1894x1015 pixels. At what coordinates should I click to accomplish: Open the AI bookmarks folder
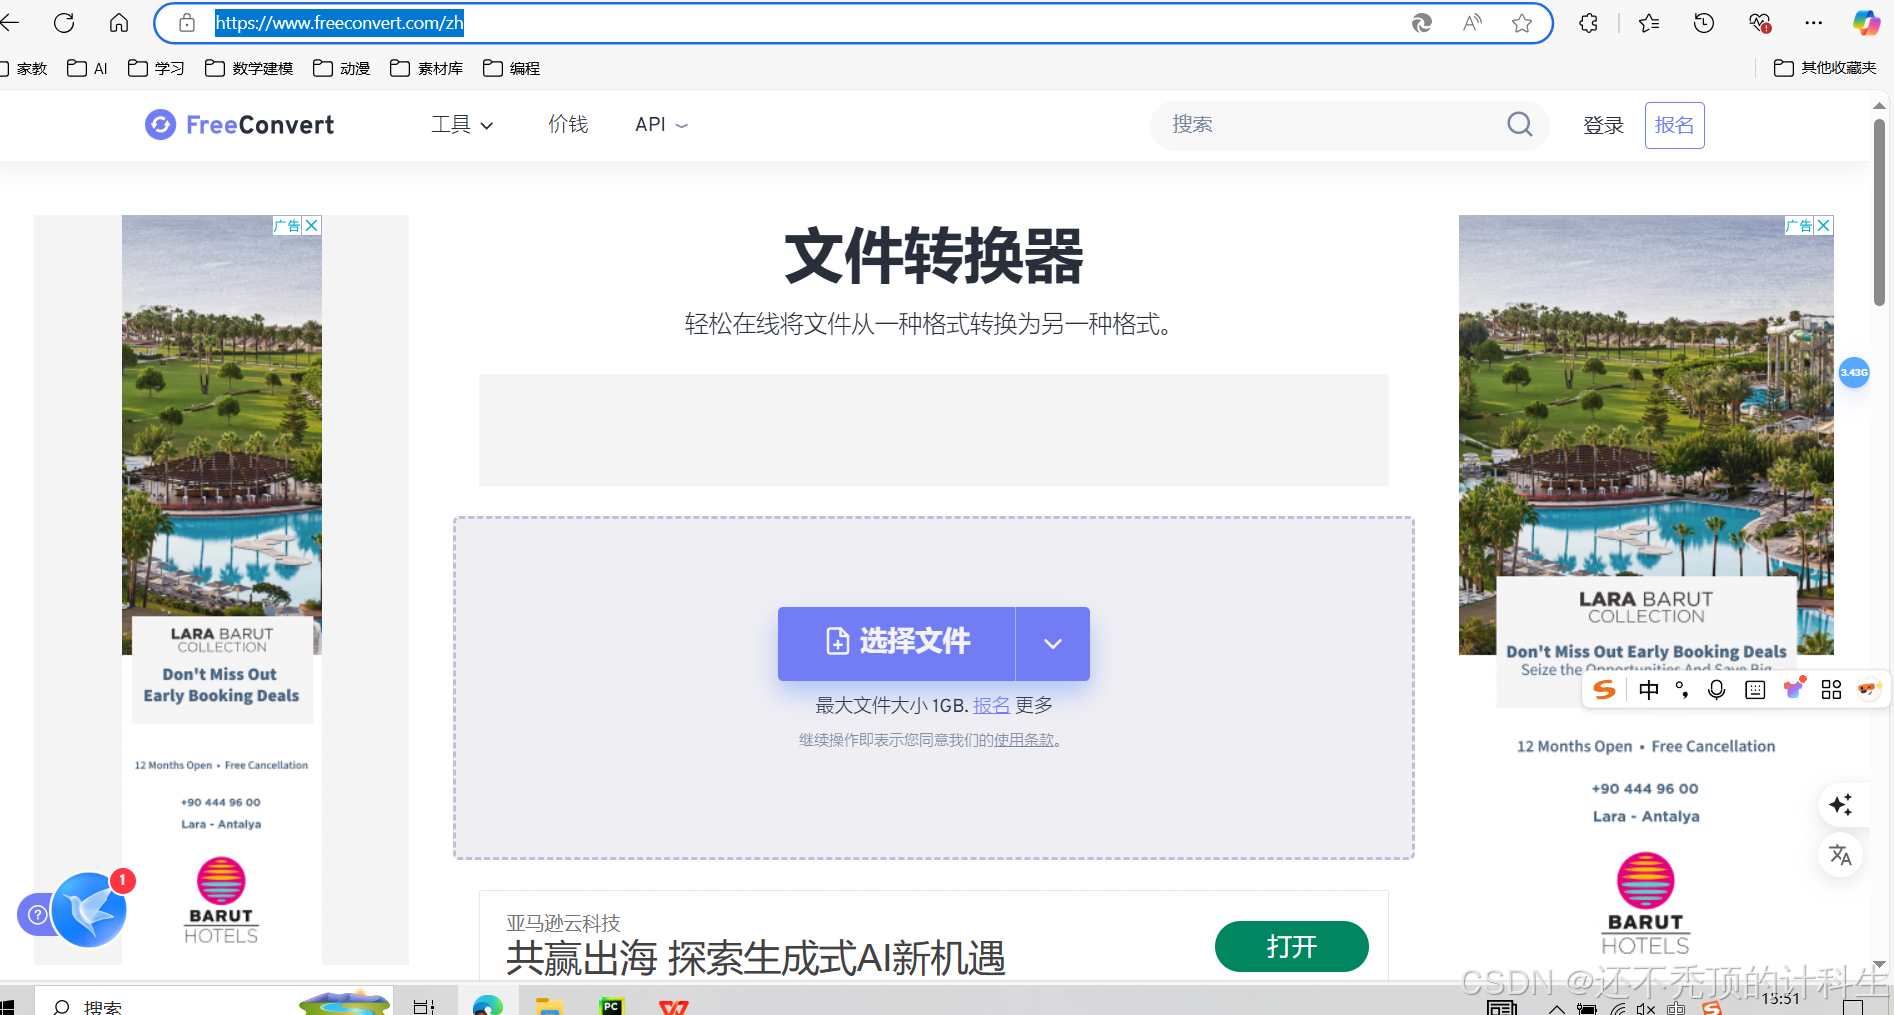(87, 68)
